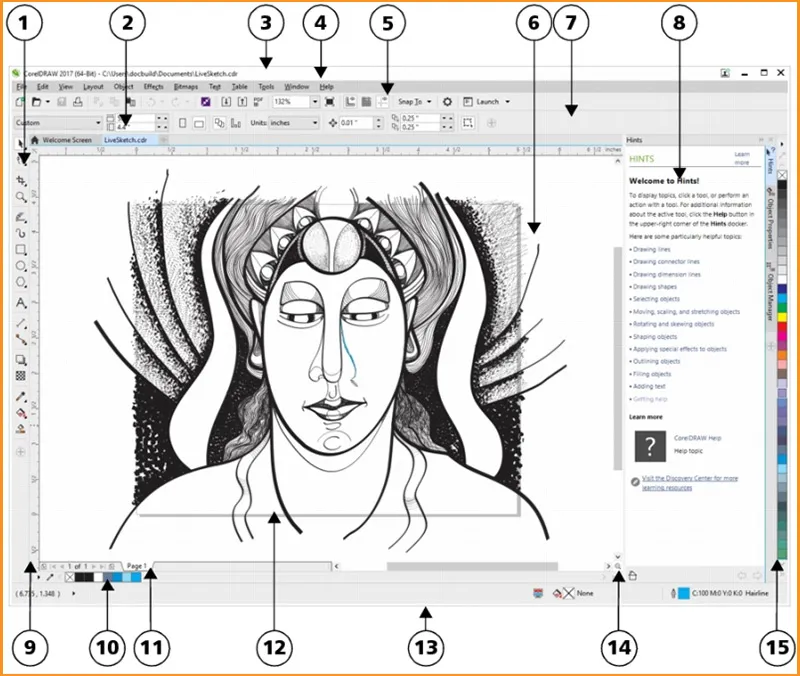Open the Drawing connector lines hint topic
The height and width of the screenshot is (676, 800).
coord(666,261)
